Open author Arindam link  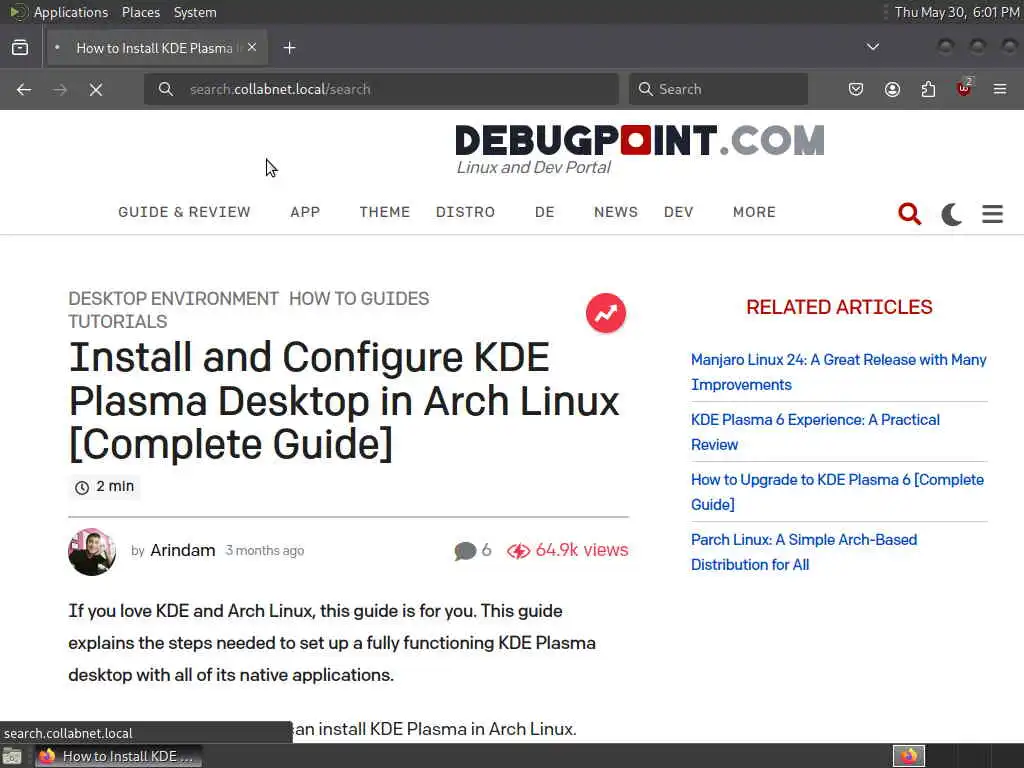click(x=183, y=551)
